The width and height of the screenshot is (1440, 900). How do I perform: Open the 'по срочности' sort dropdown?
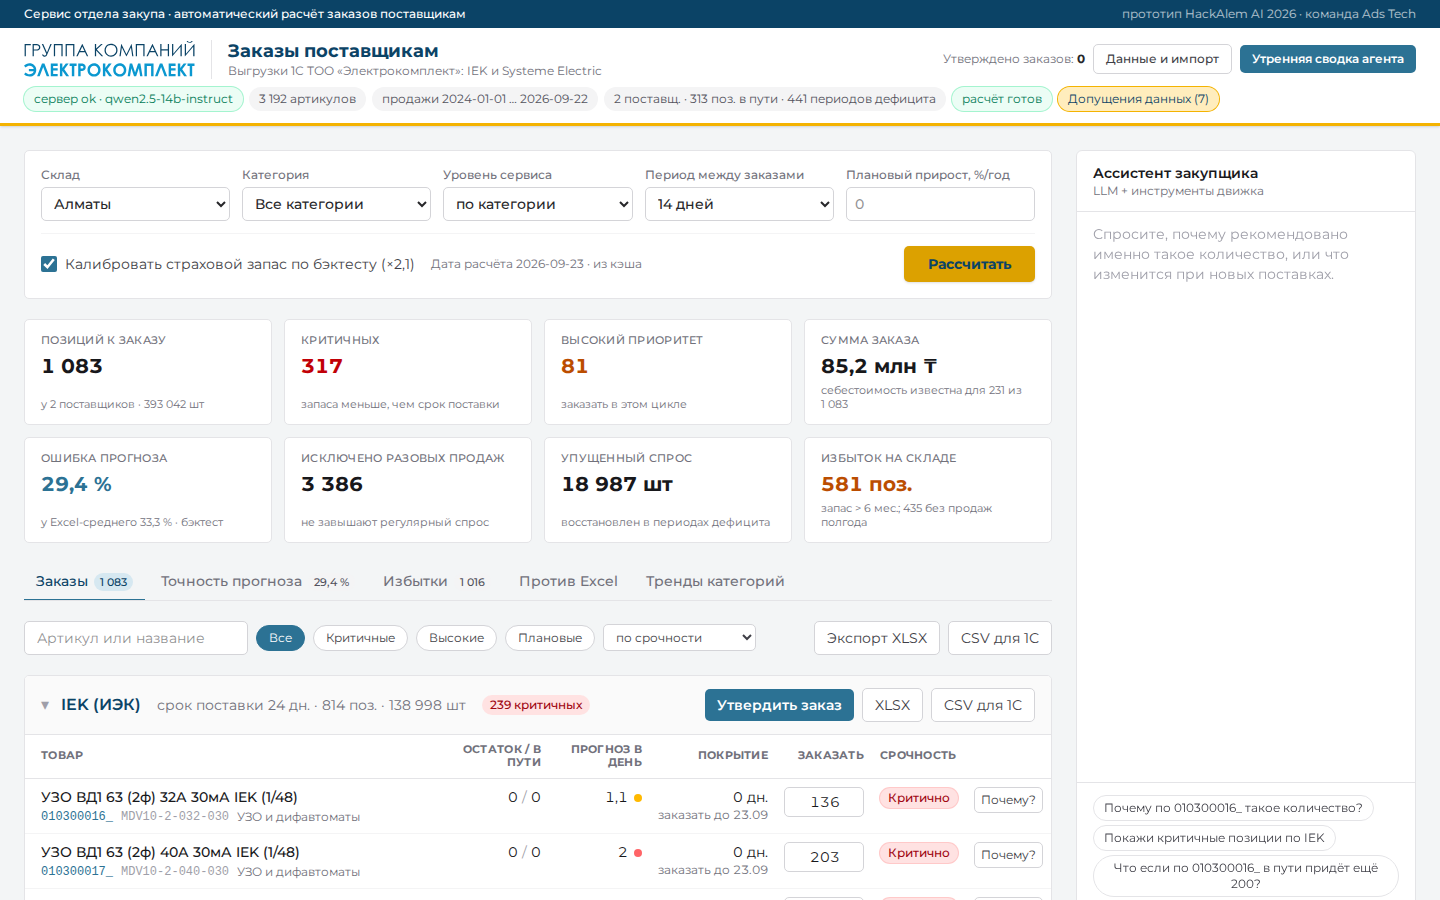679,638
